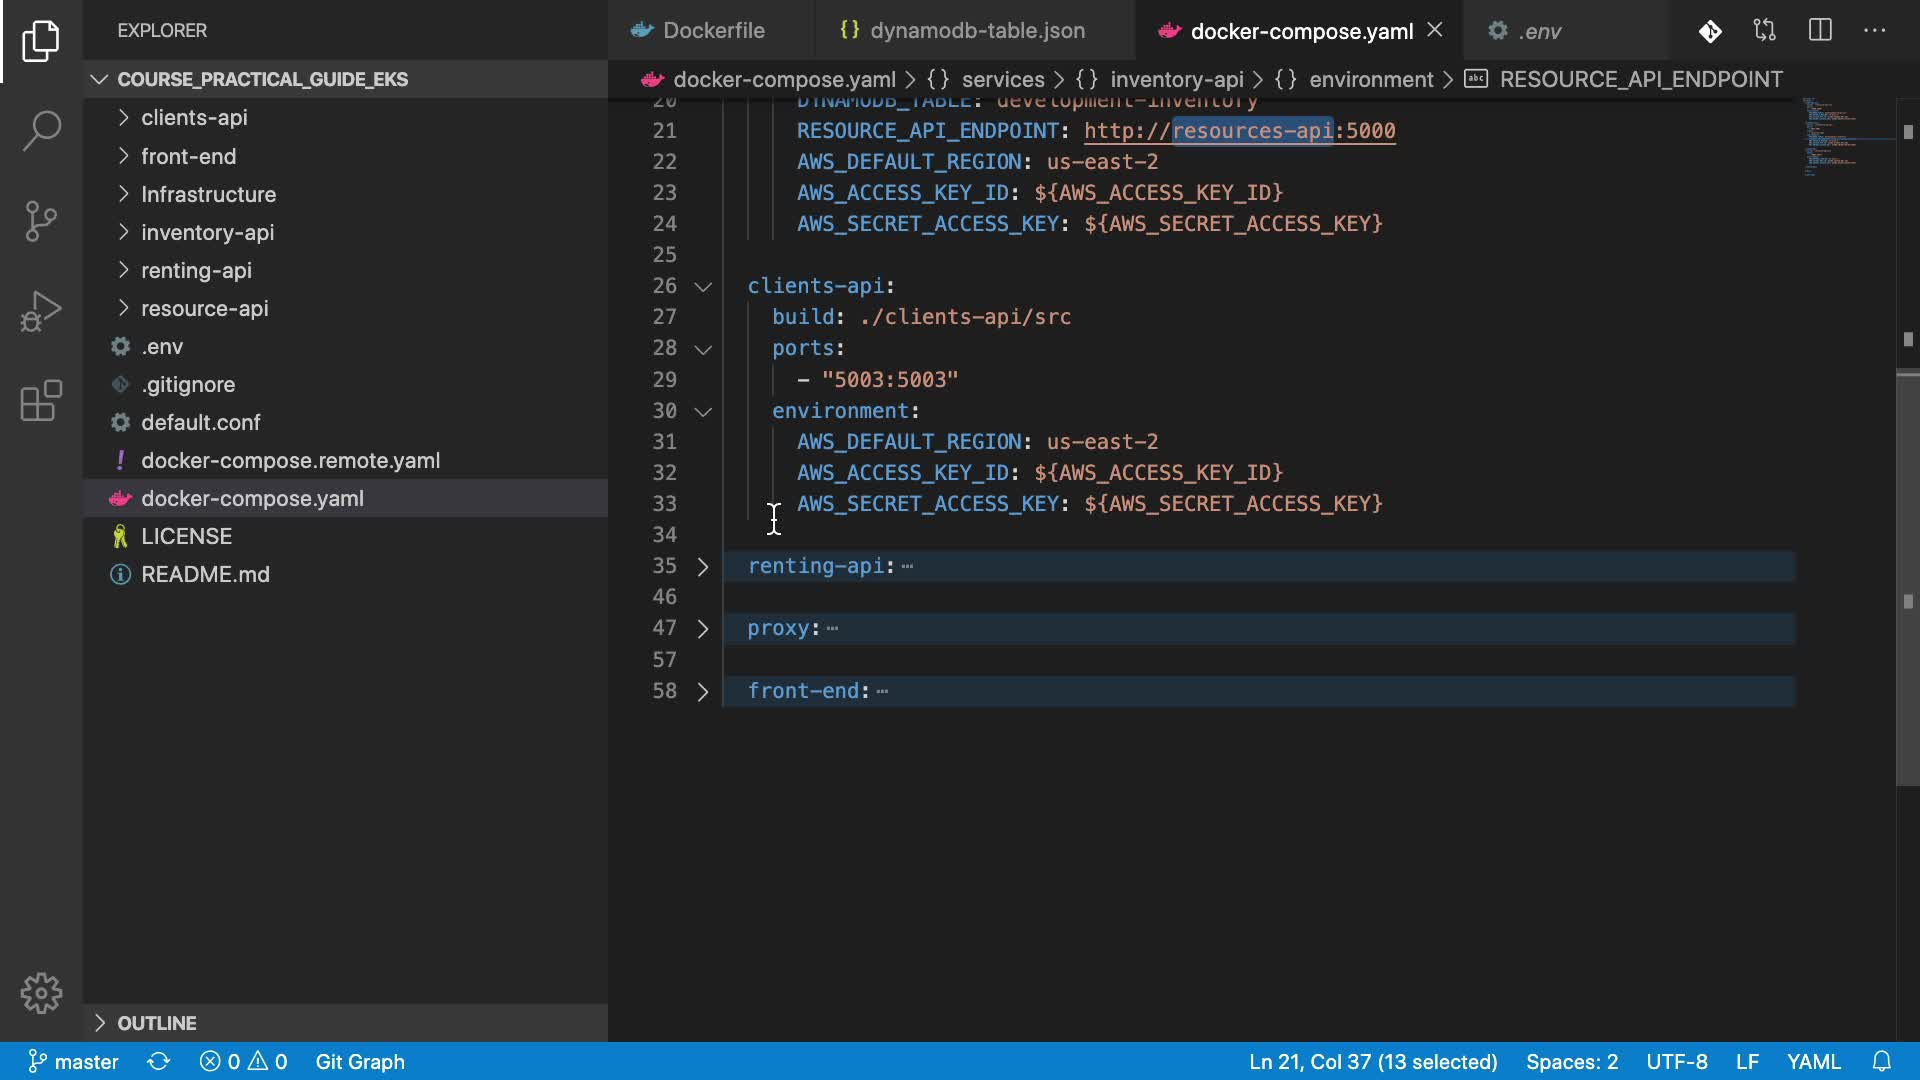Screen dimensions: 1920x1080
Task: Open the Source Control view
Action: coord(41,221)
